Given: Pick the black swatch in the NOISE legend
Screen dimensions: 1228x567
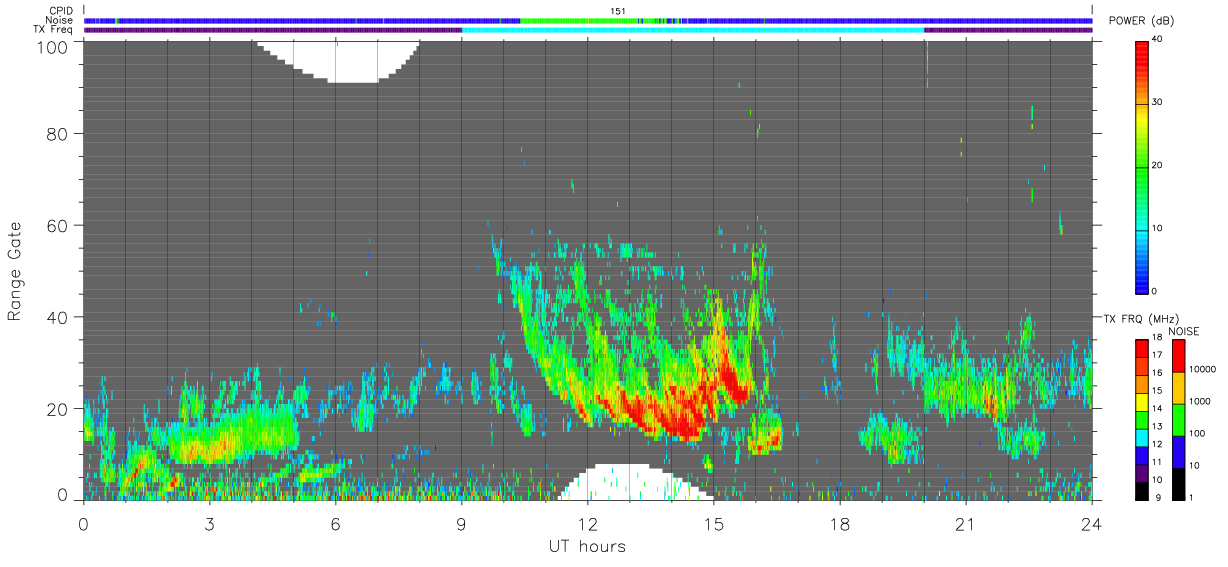Looking at the screenshot, I should 1177,484.
